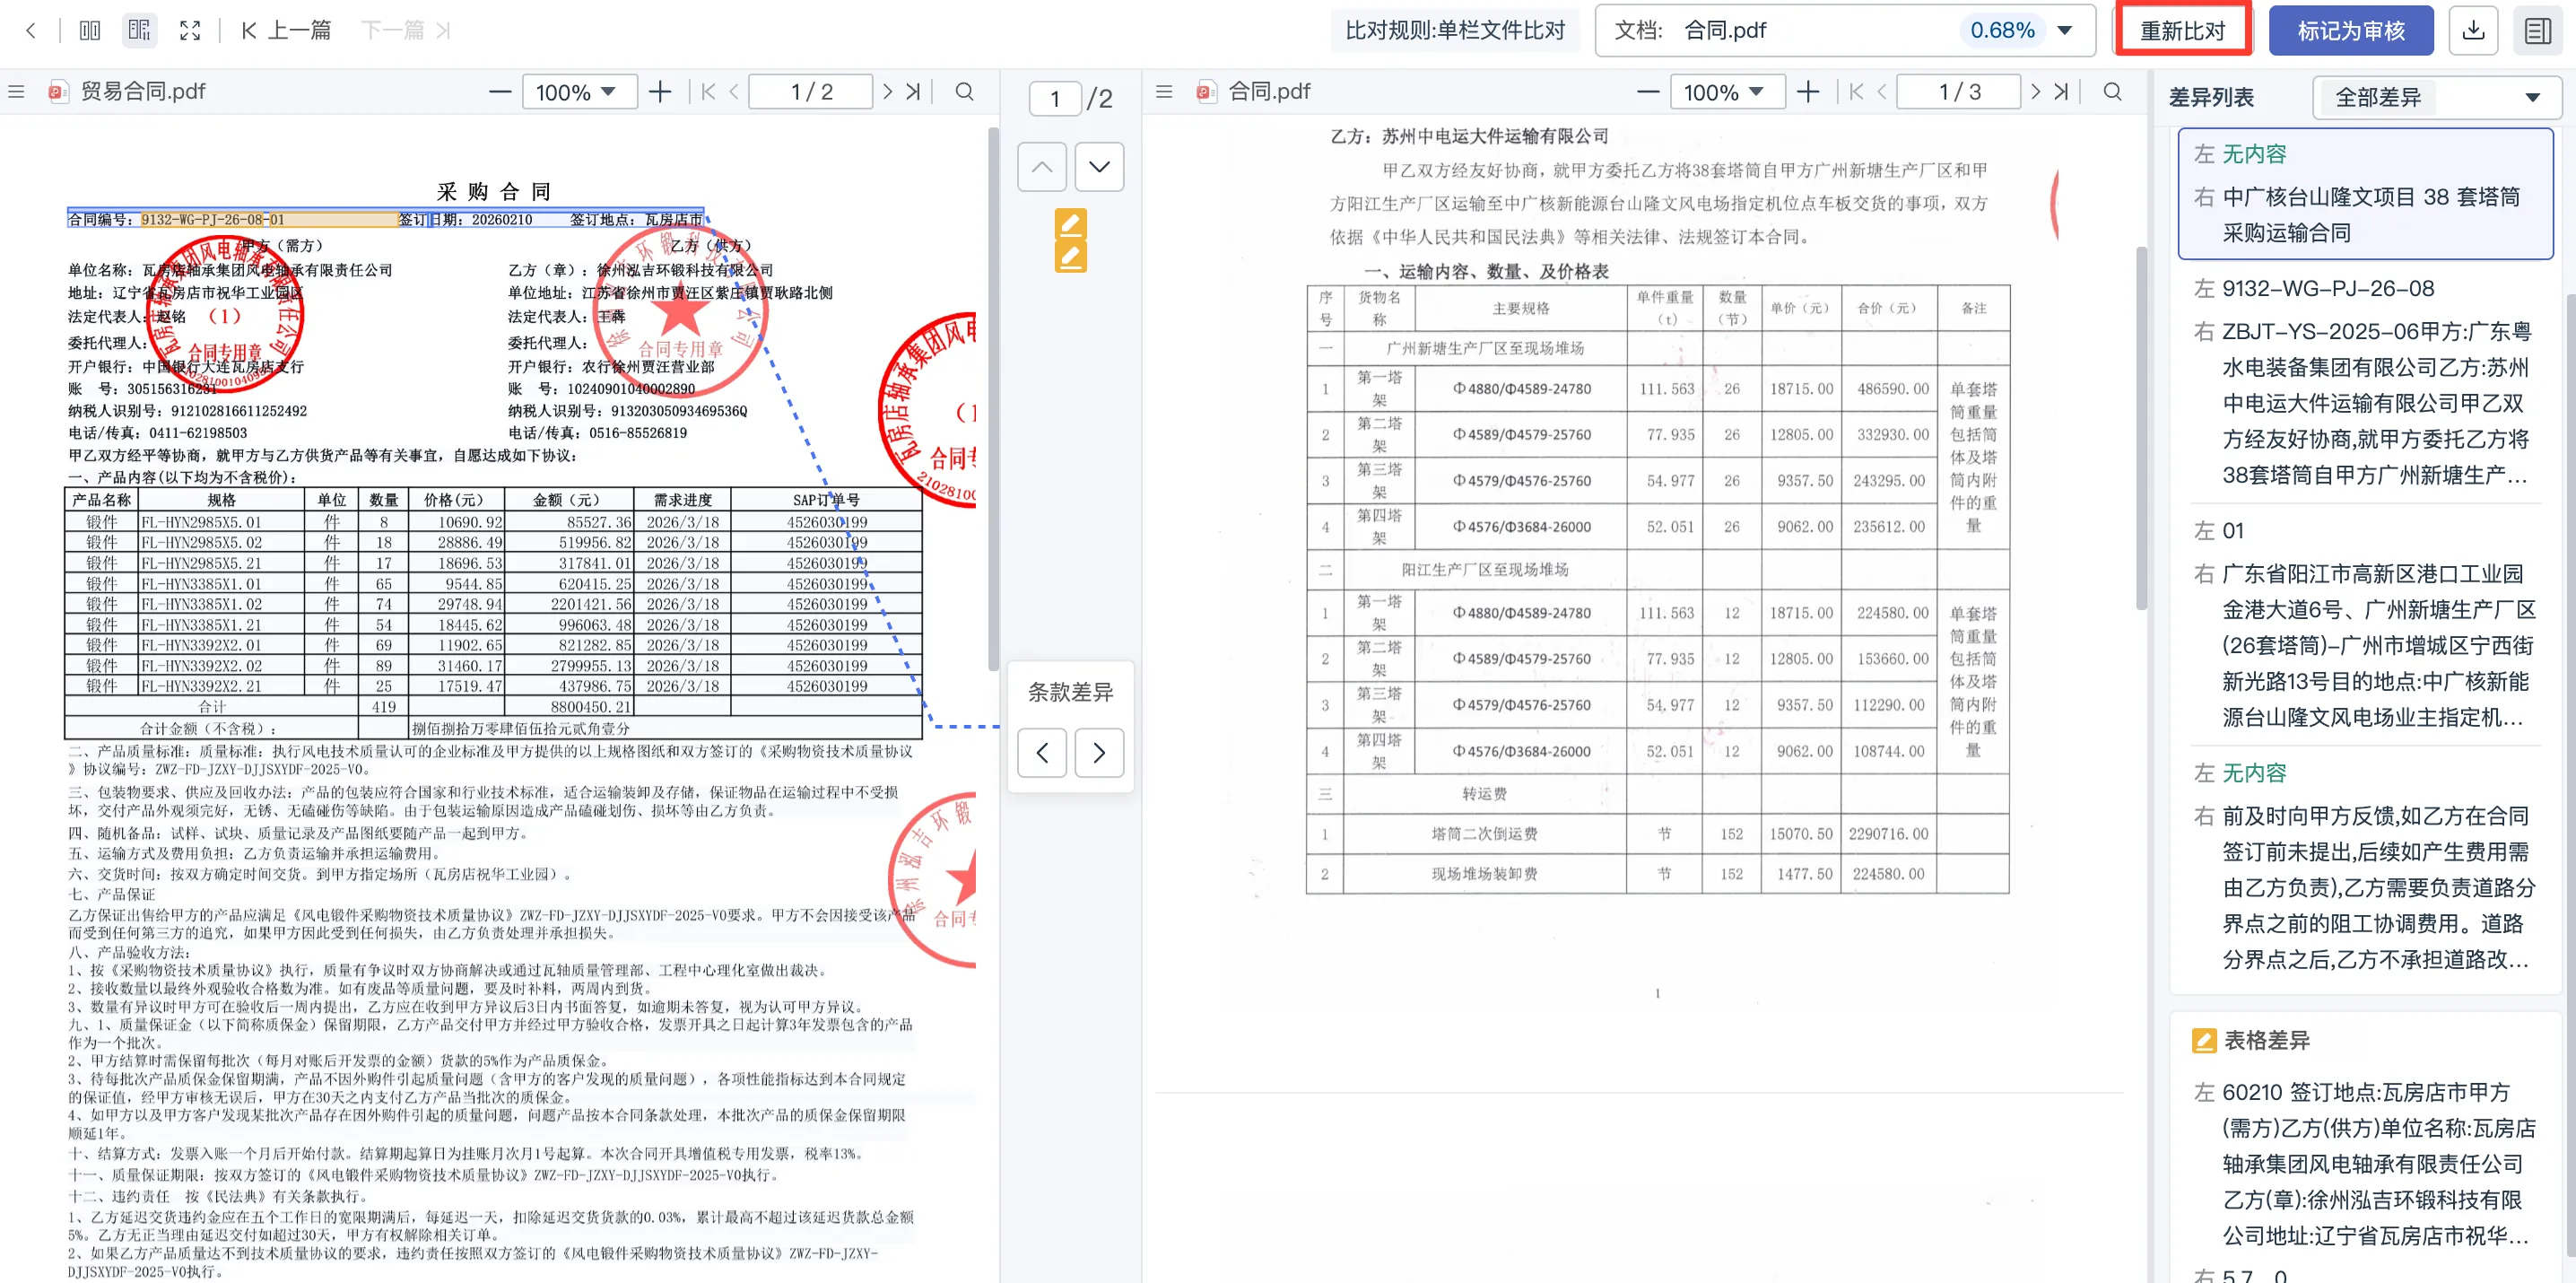The height and width of the screenshot is (1283, 2576).
Task: Click highlighted 合同编号 line in left document
Action: [385, 219]
